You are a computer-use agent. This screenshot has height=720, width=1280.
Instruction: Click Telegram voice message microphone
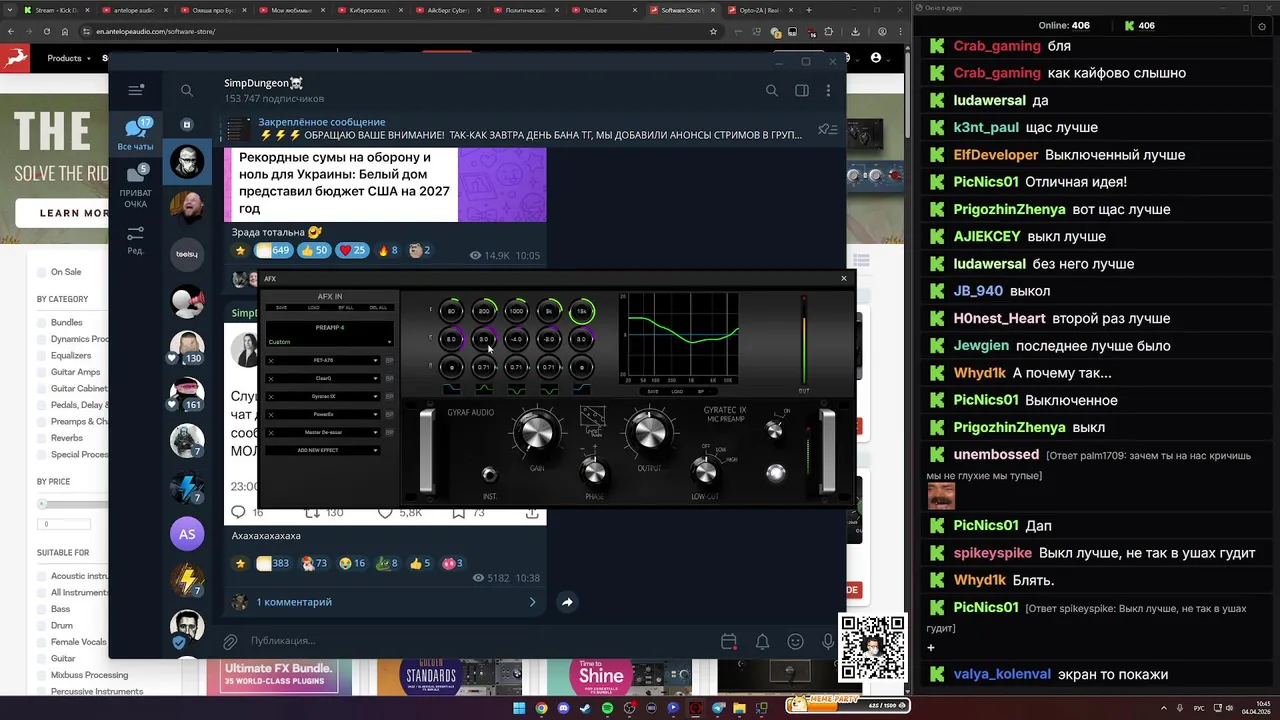point(828,641)
